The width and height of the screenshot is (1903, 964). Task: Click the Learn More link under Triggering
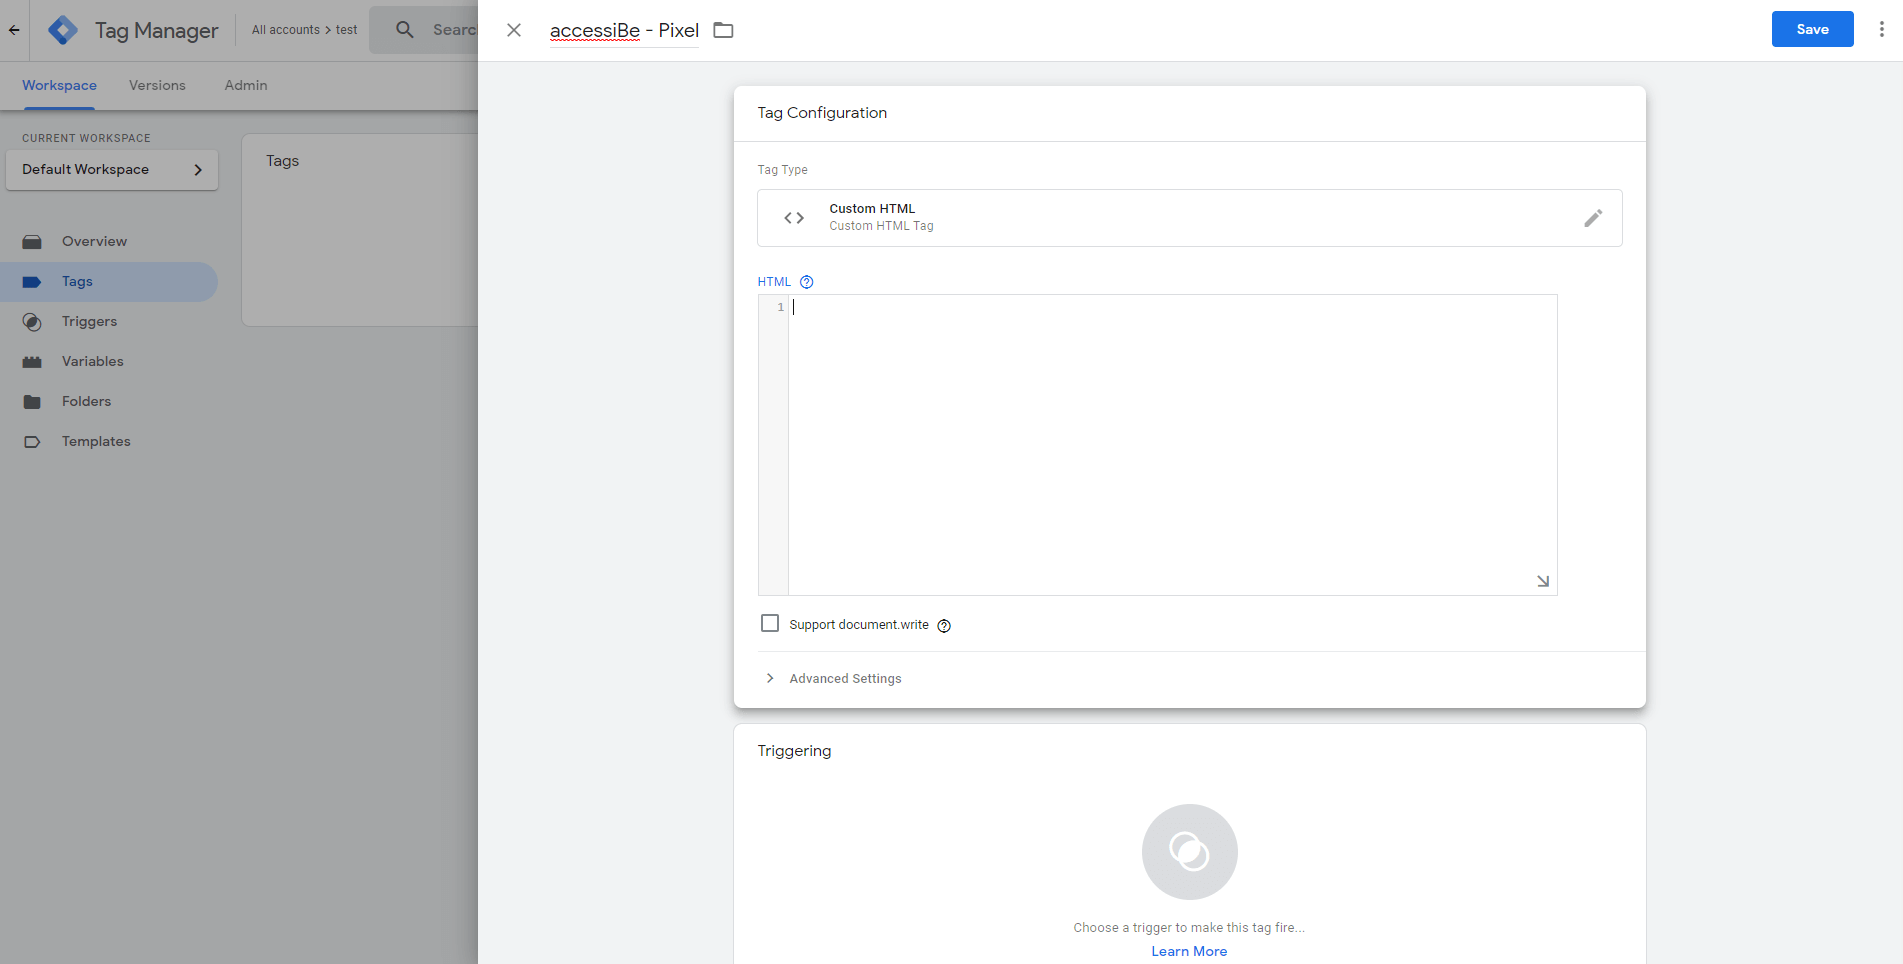[1189, 950]
